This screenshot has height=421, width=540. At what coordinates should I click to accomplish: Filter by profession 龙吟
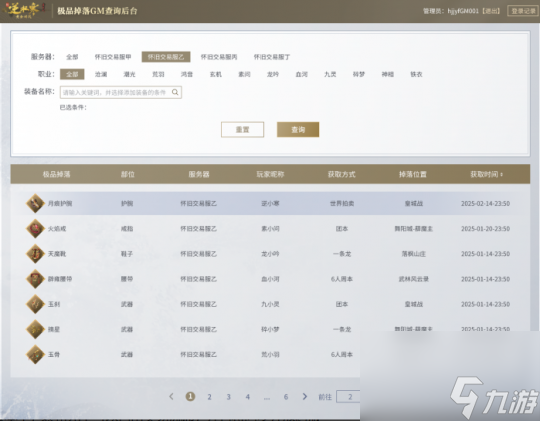[273, 74]
